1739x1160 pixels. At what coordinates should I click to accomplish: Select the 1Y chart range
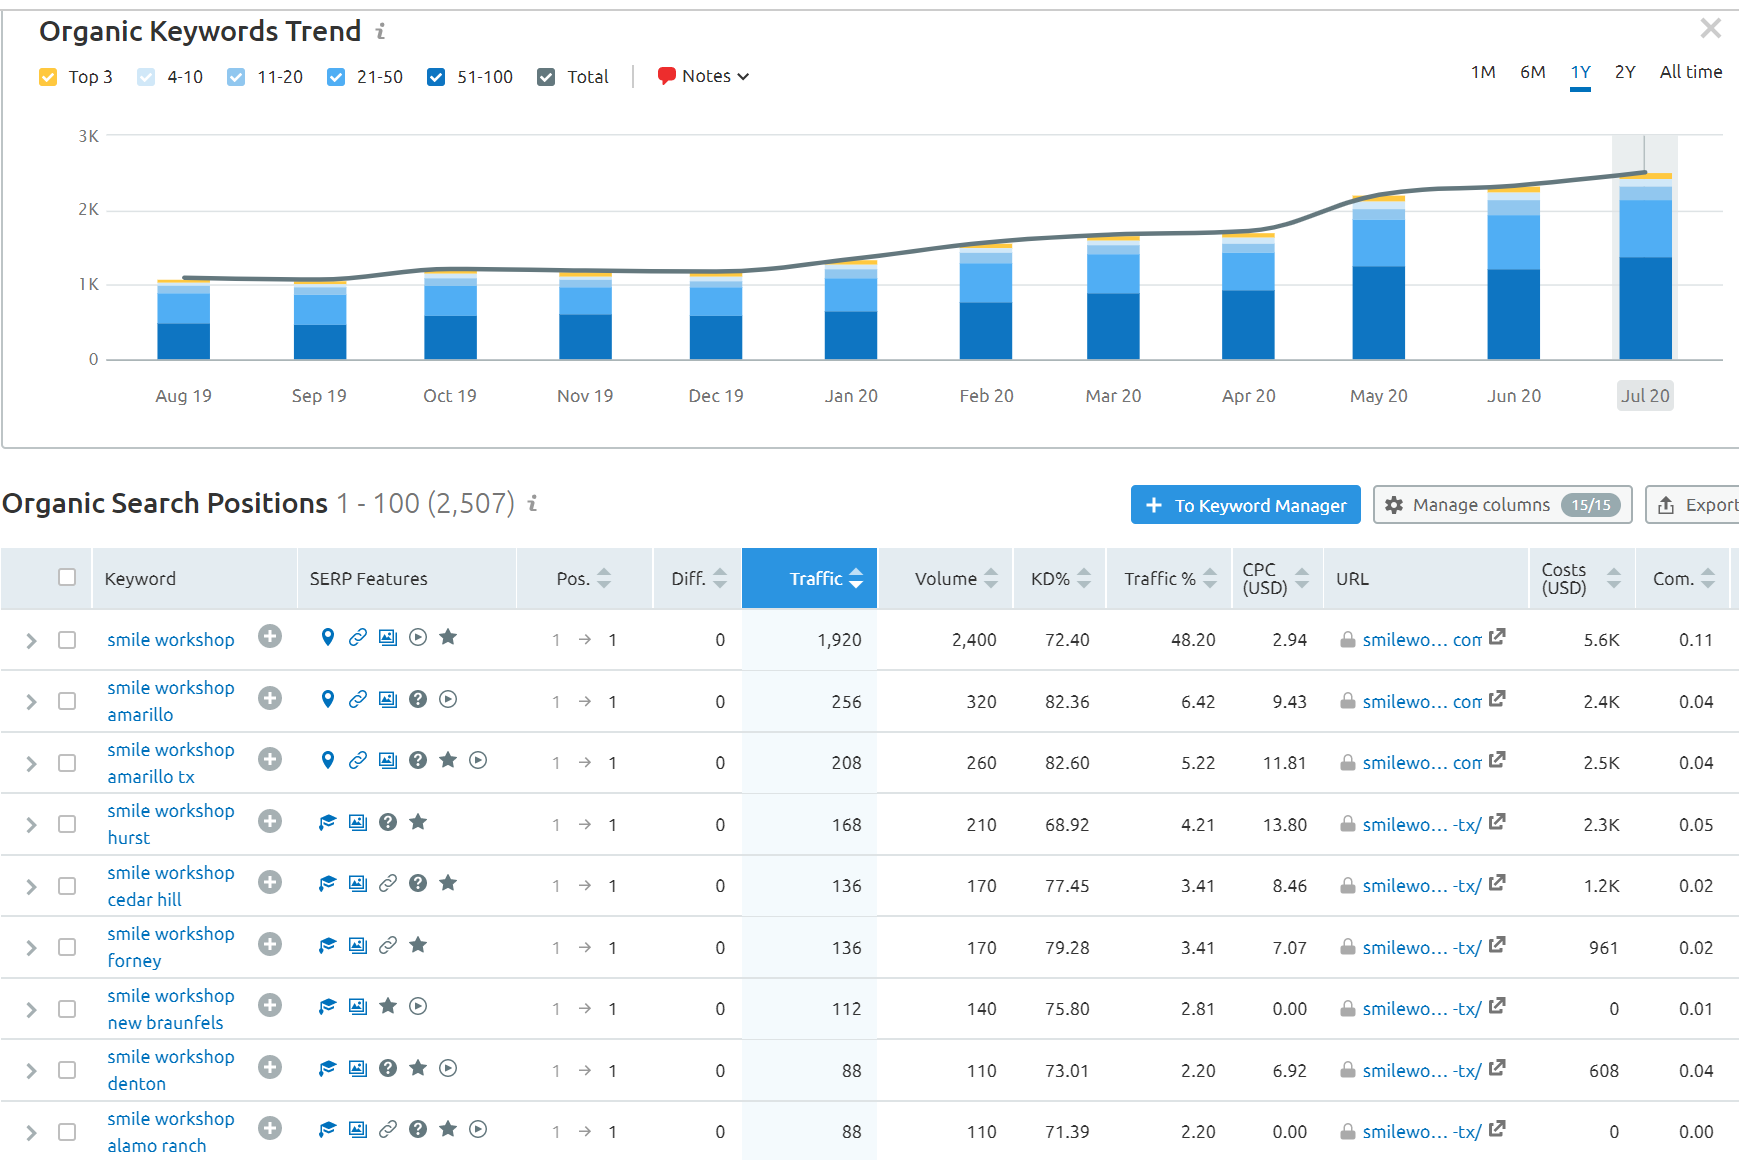[x=1580, y=72]
